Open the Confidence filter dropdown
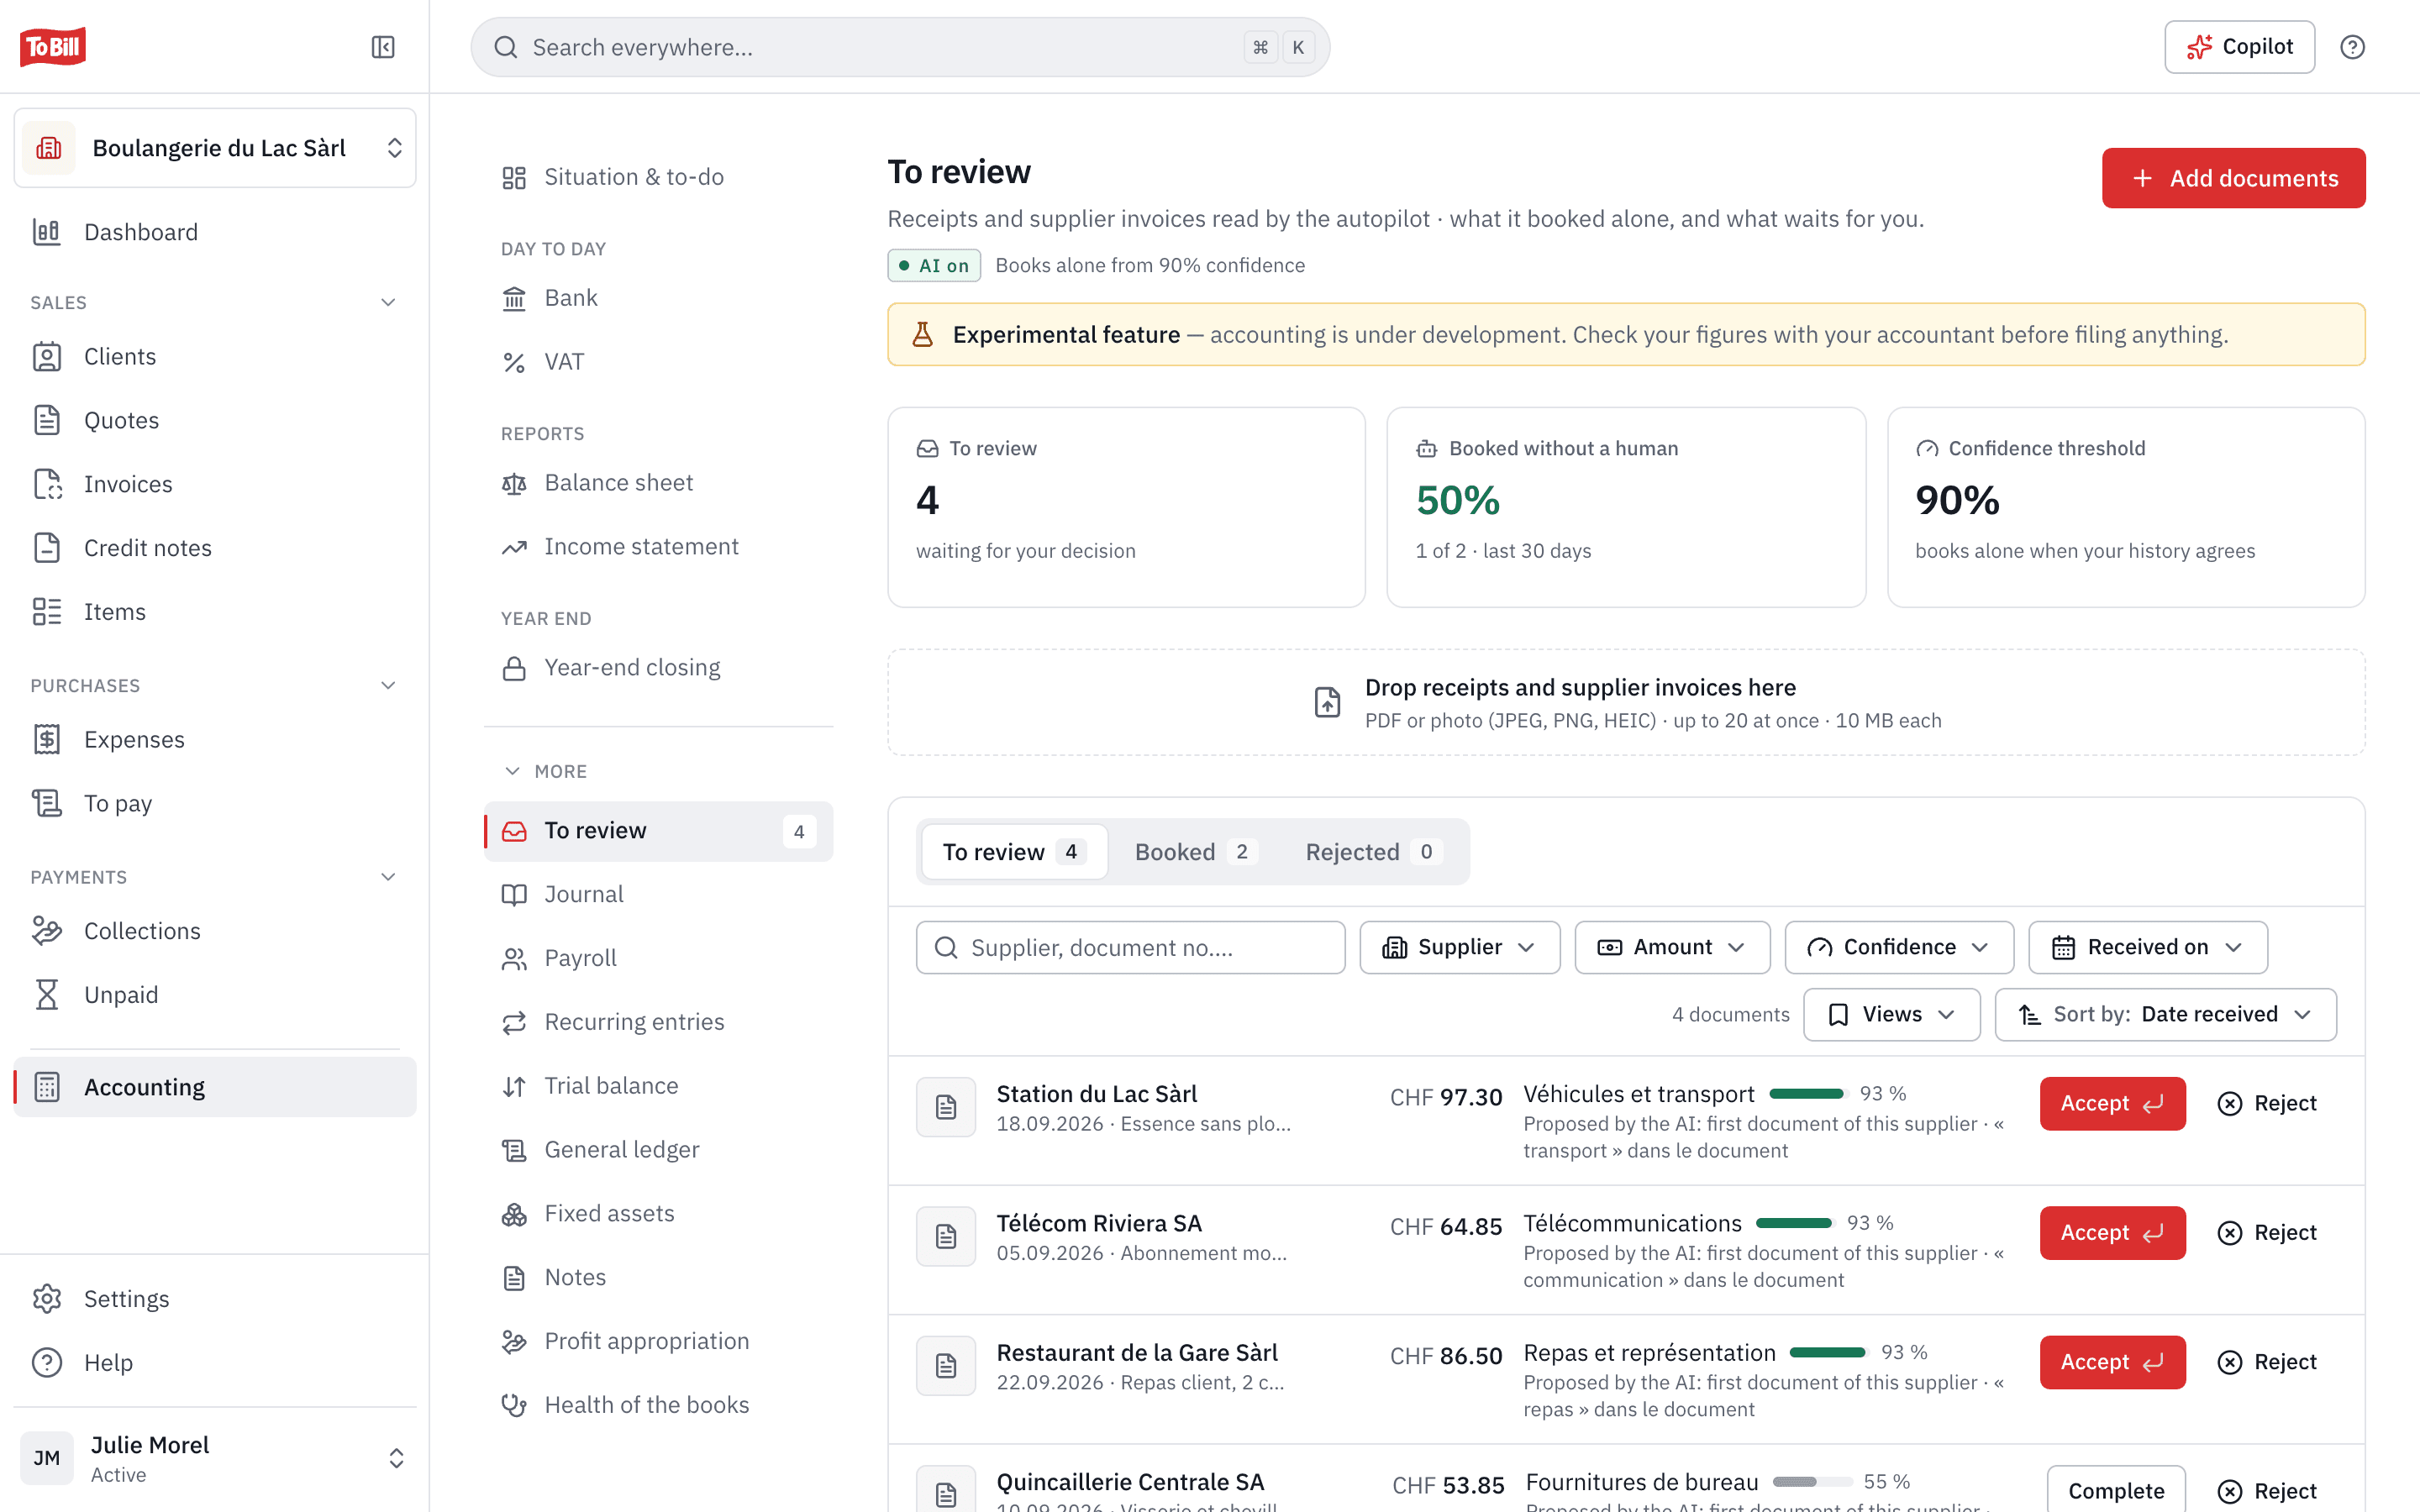 (x=1898, y=948)
